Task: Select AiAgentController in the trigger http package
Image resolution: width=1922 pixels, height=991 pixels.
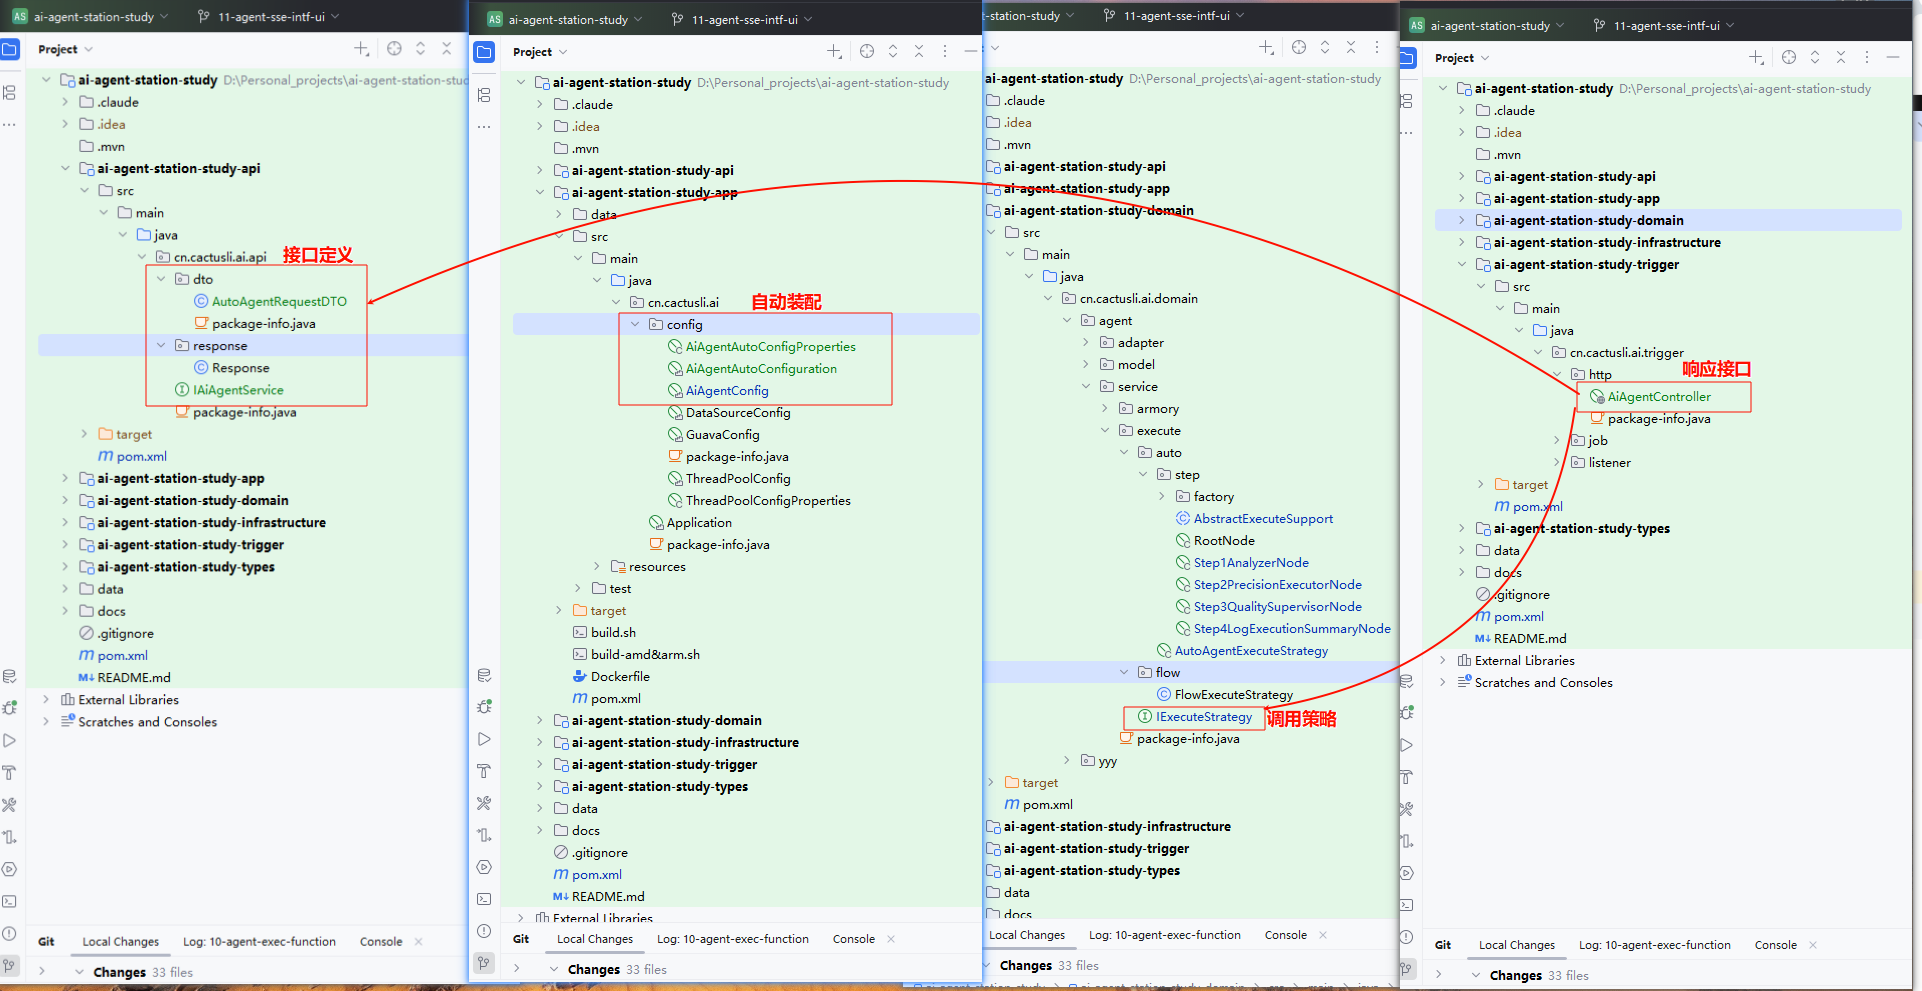Action: tap(1658, 397)
